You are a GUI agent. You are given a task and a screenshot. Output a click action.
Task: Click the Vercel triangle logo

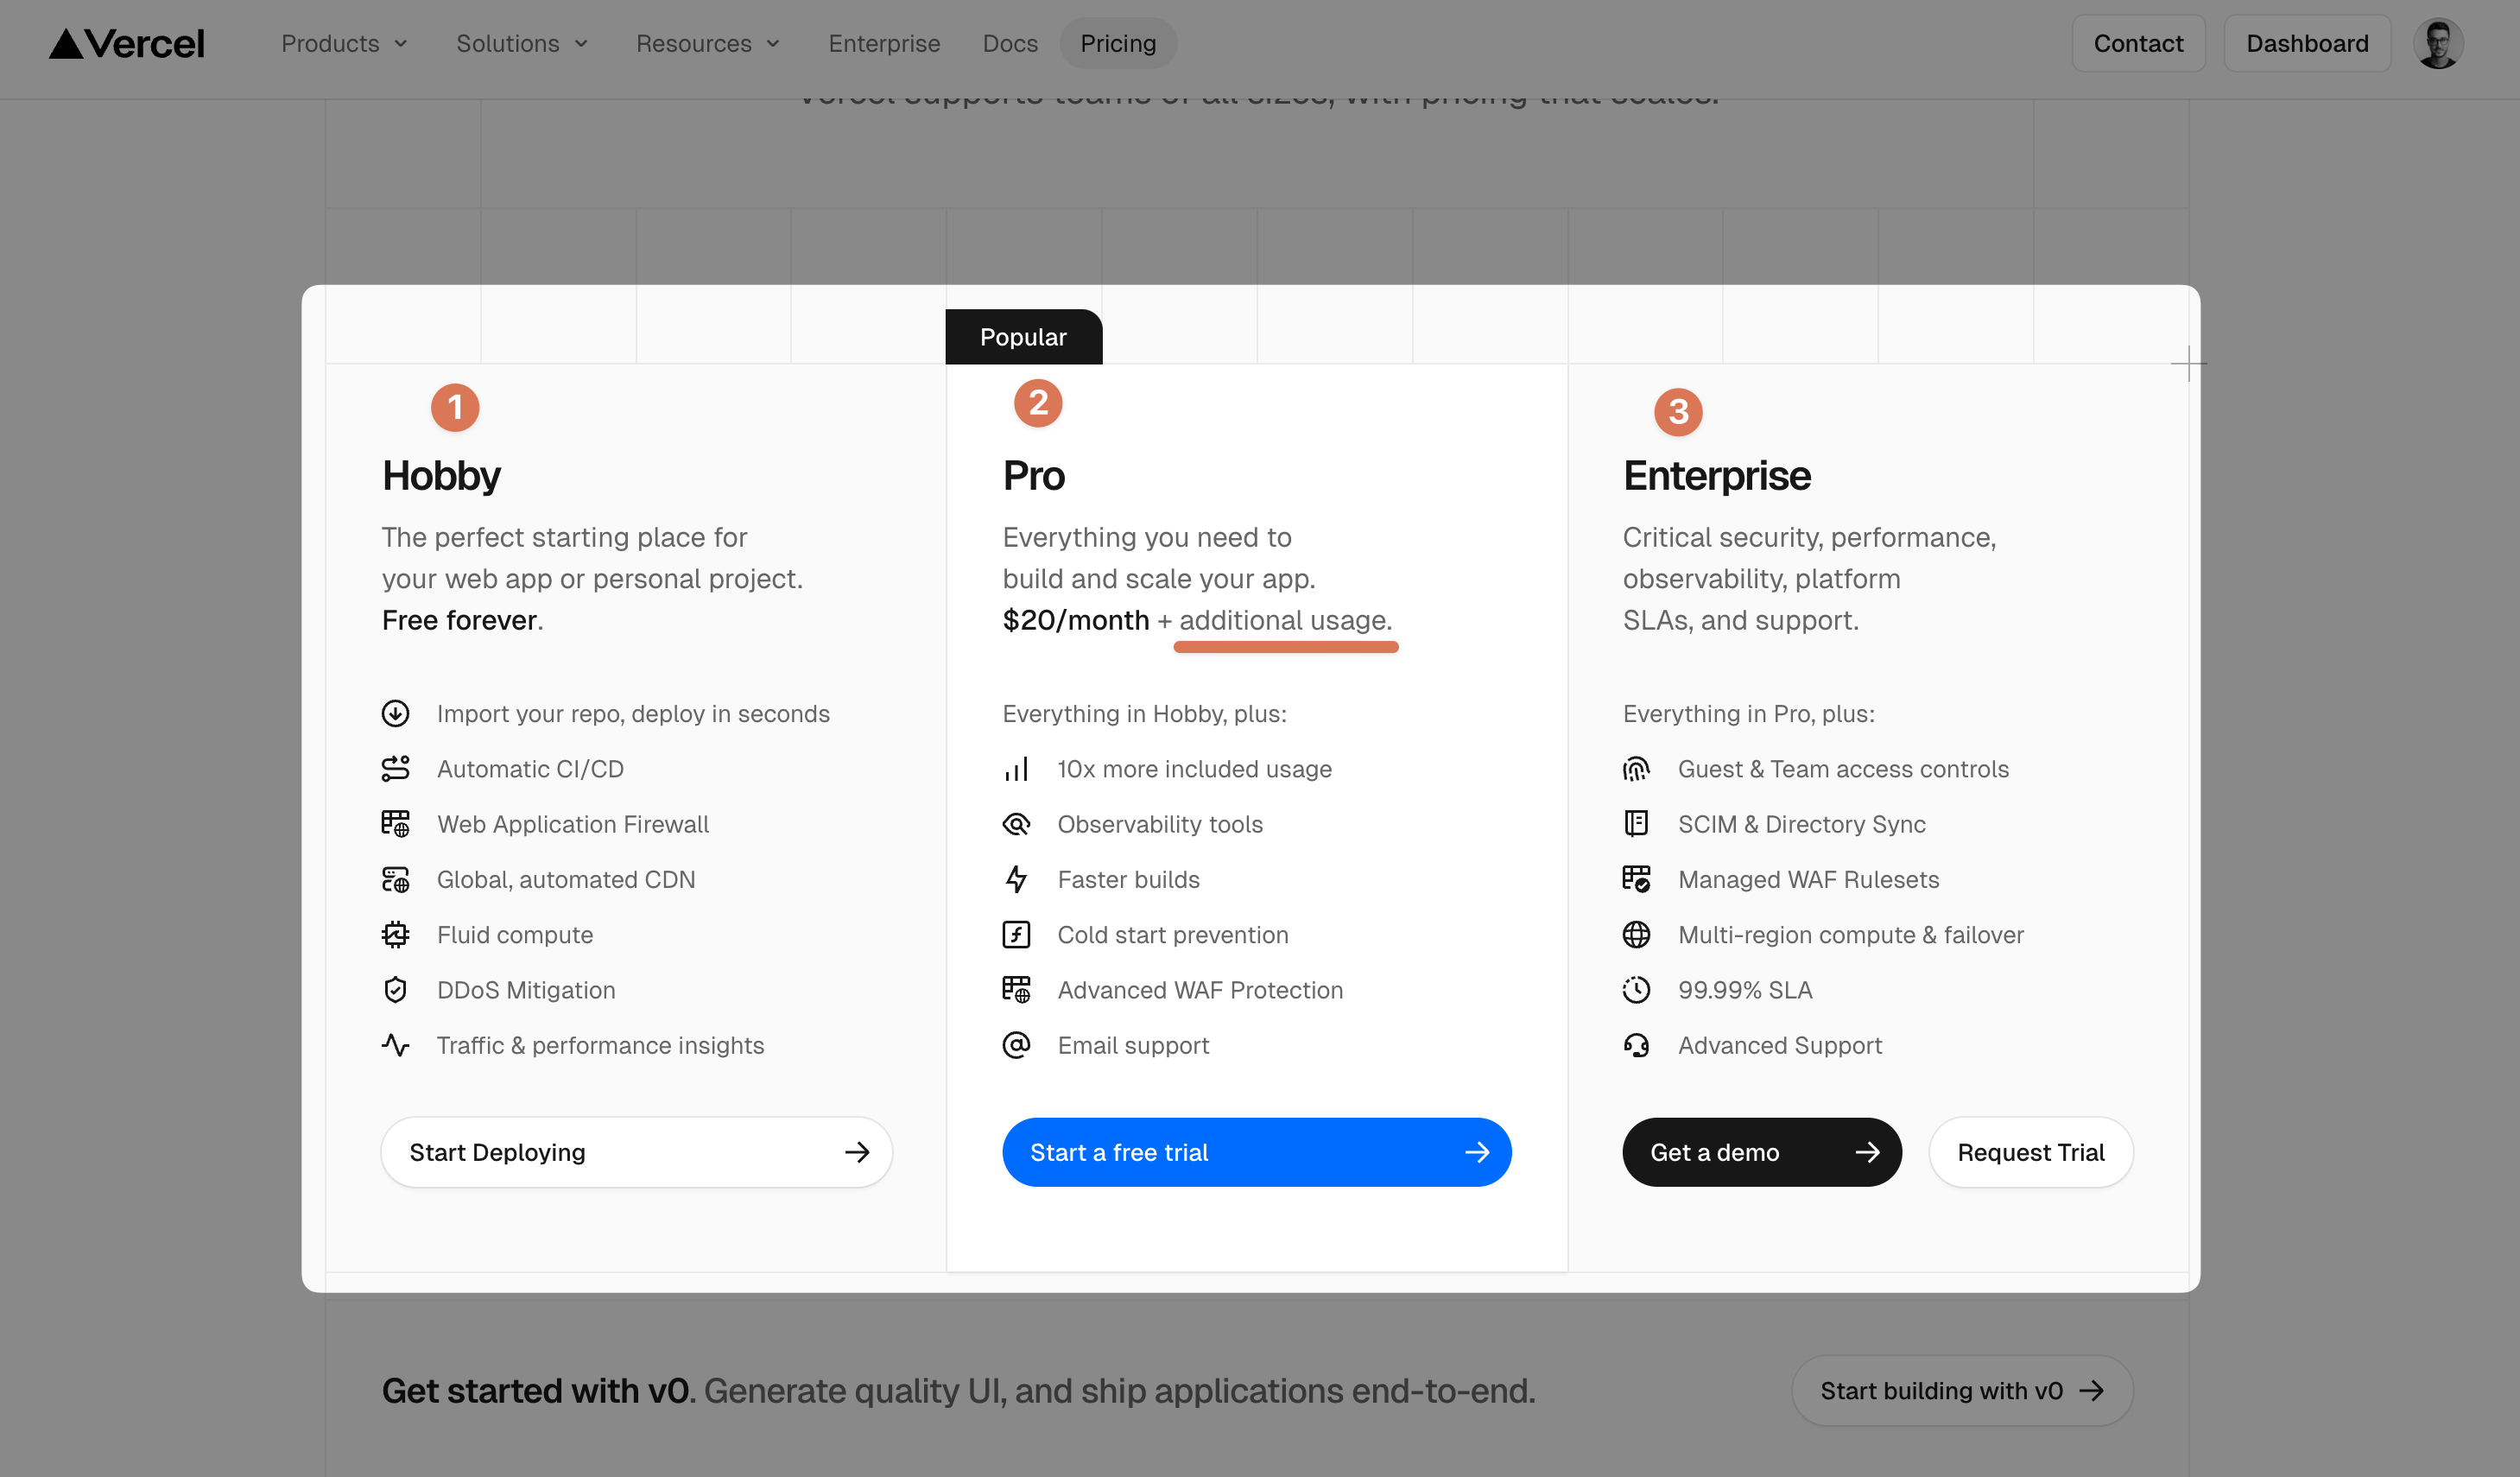tap(67, 44)
